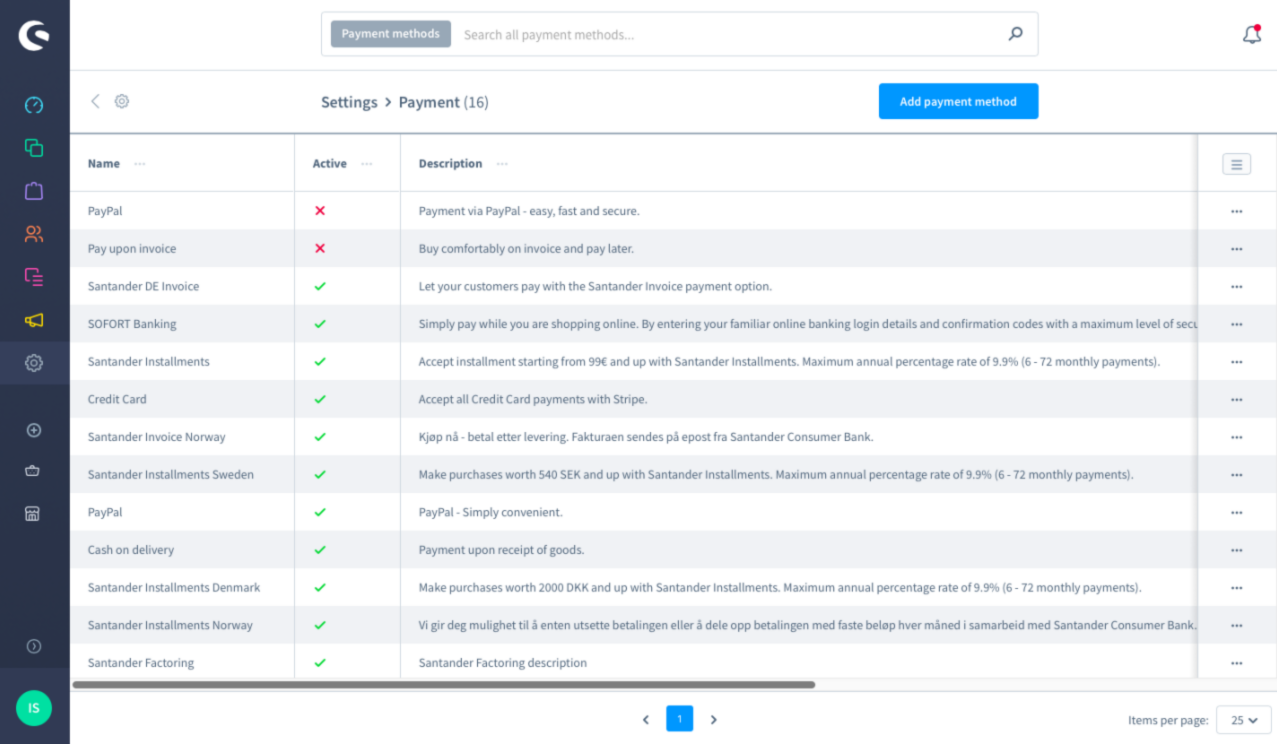Click green check for Santander Factoring
1277x744 pixels.
click(x=320, y=663)
